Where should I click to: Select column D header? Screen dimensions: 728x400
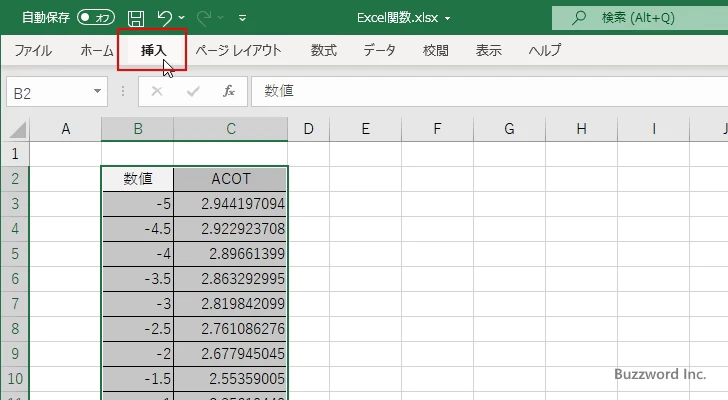(308, 129)
